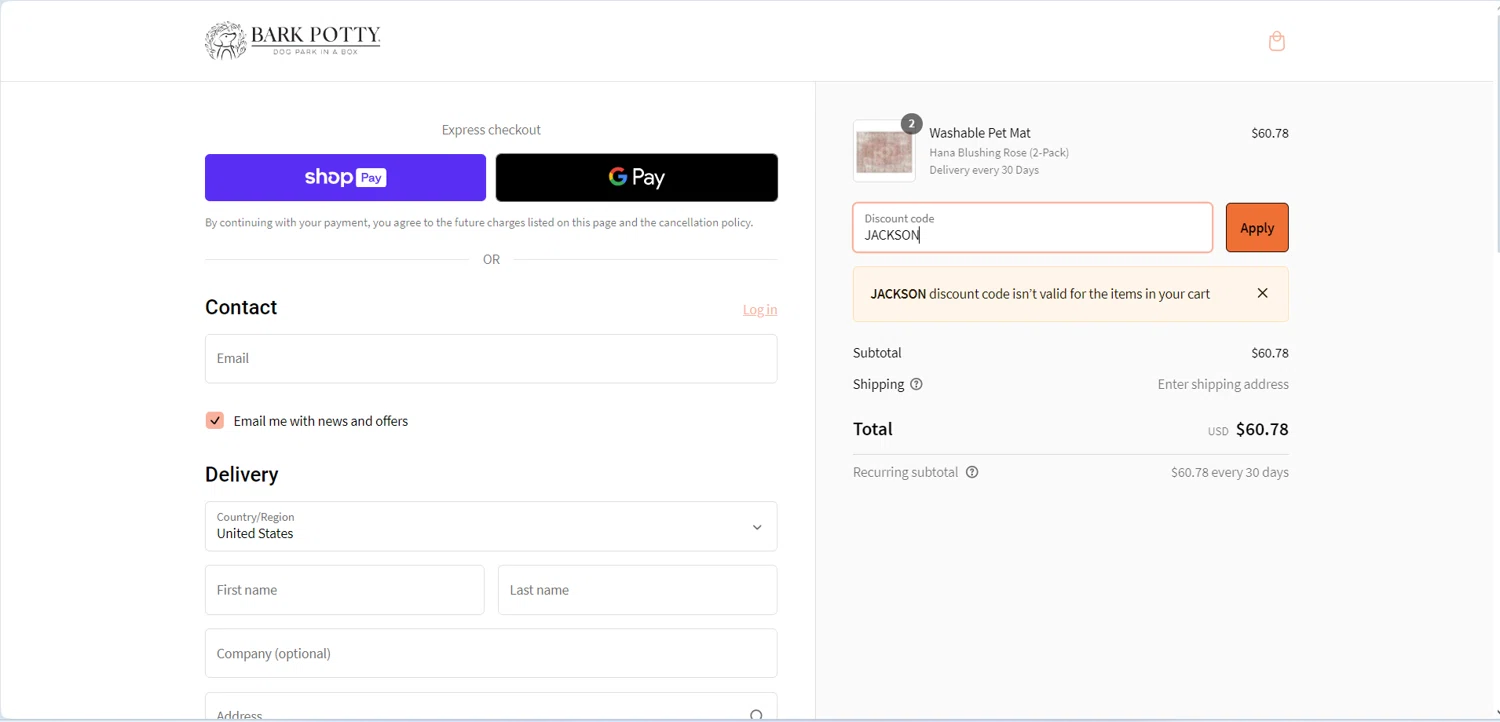Open the Country/Region dropdown
This screenshot has width=1500, height=722.
(491, 526)
